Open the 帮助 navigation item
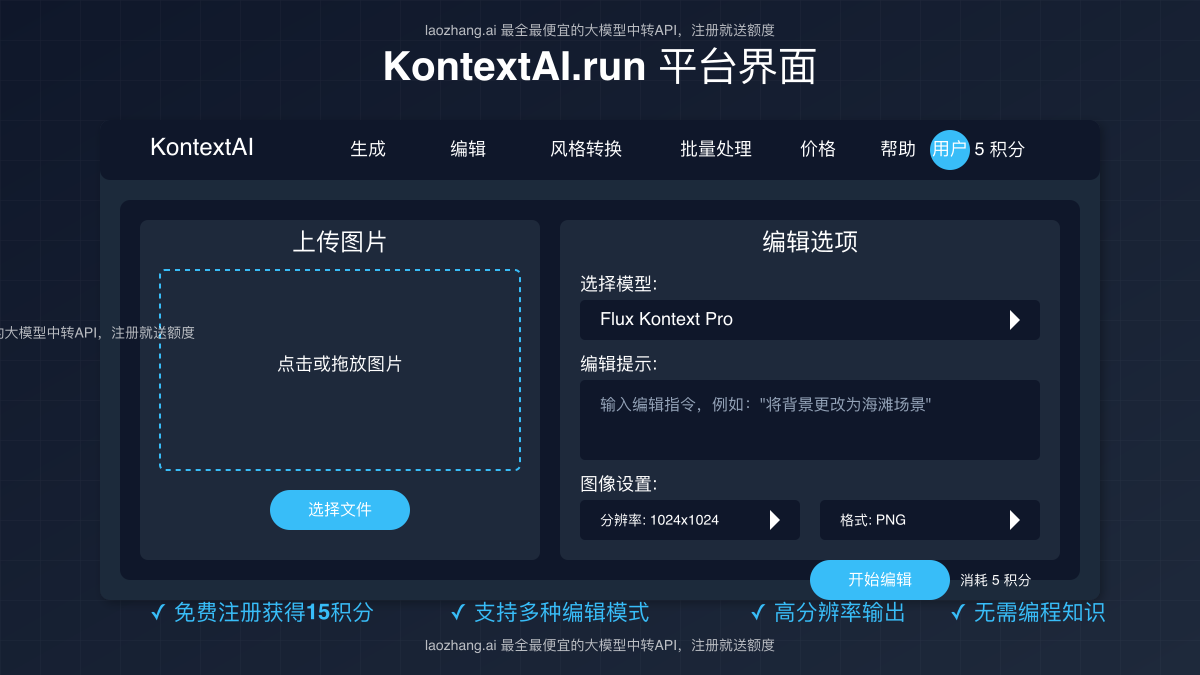 [898, 149]
